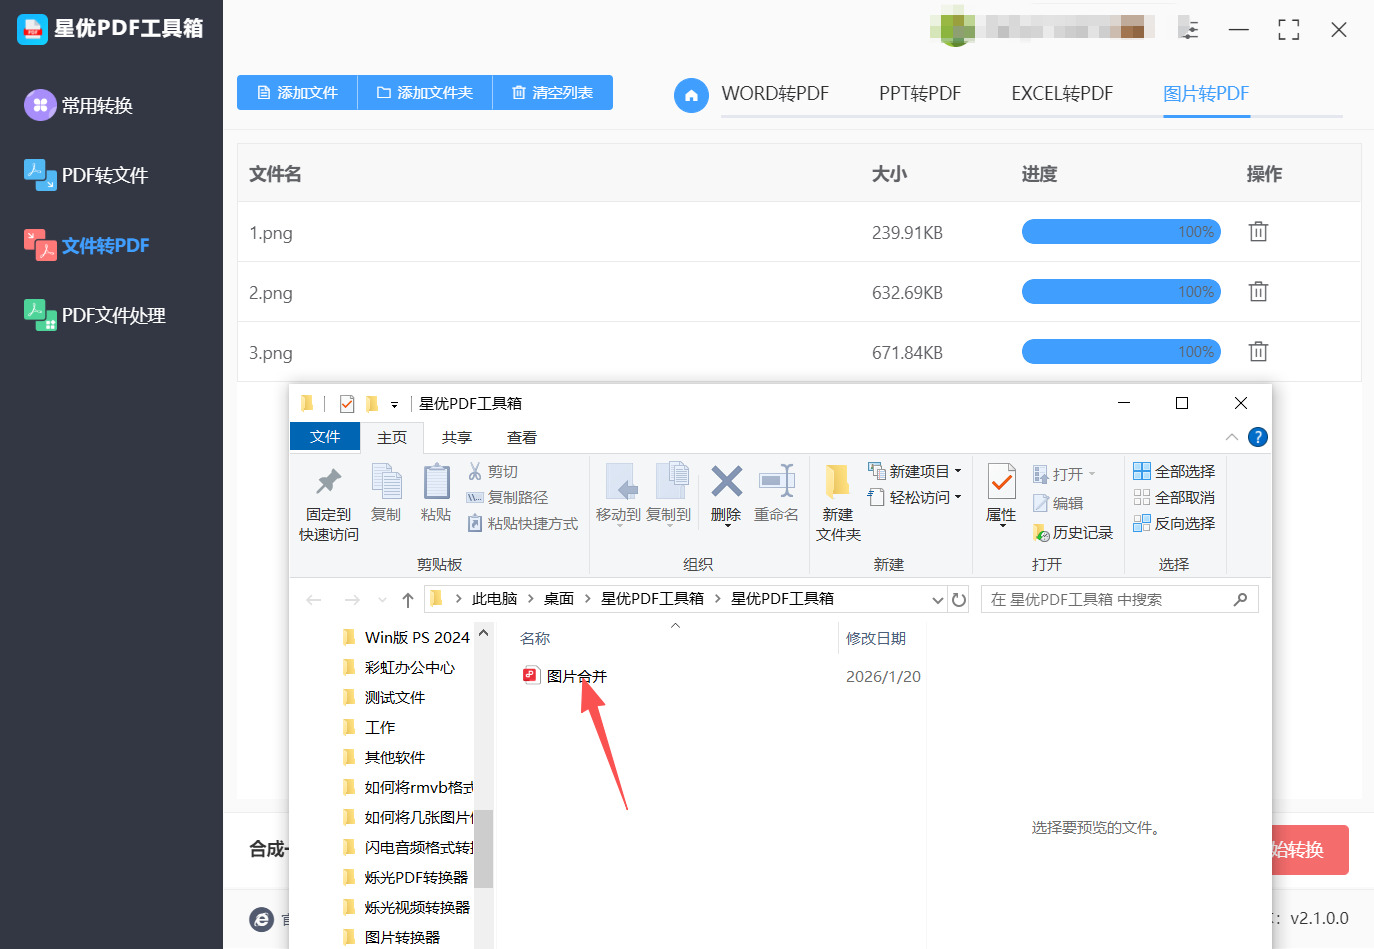Click the search magnifier in Explorer
The height and width of the screenshot is (949, 1374).
(1241, 600)
